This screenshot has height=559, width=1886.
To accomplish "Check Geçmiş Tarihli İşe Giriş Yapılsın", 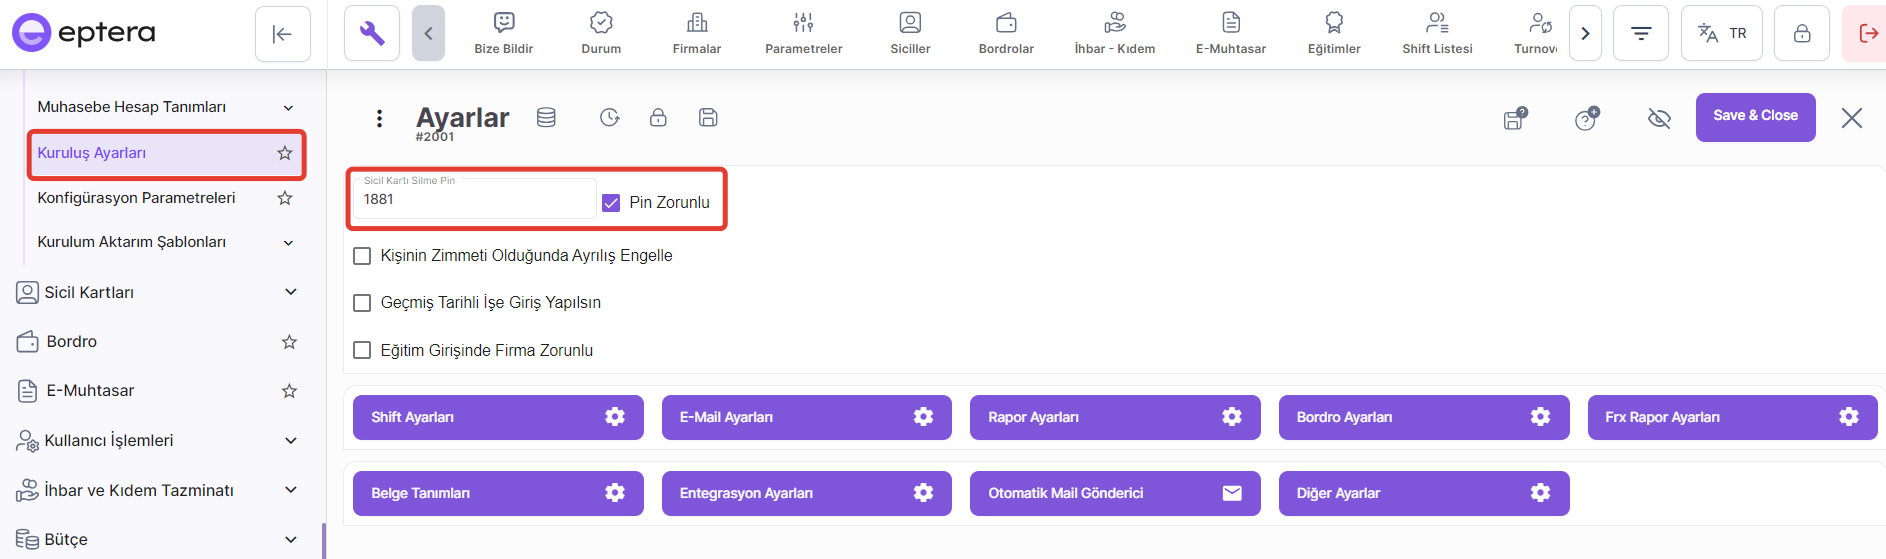I will pos(363,303).
